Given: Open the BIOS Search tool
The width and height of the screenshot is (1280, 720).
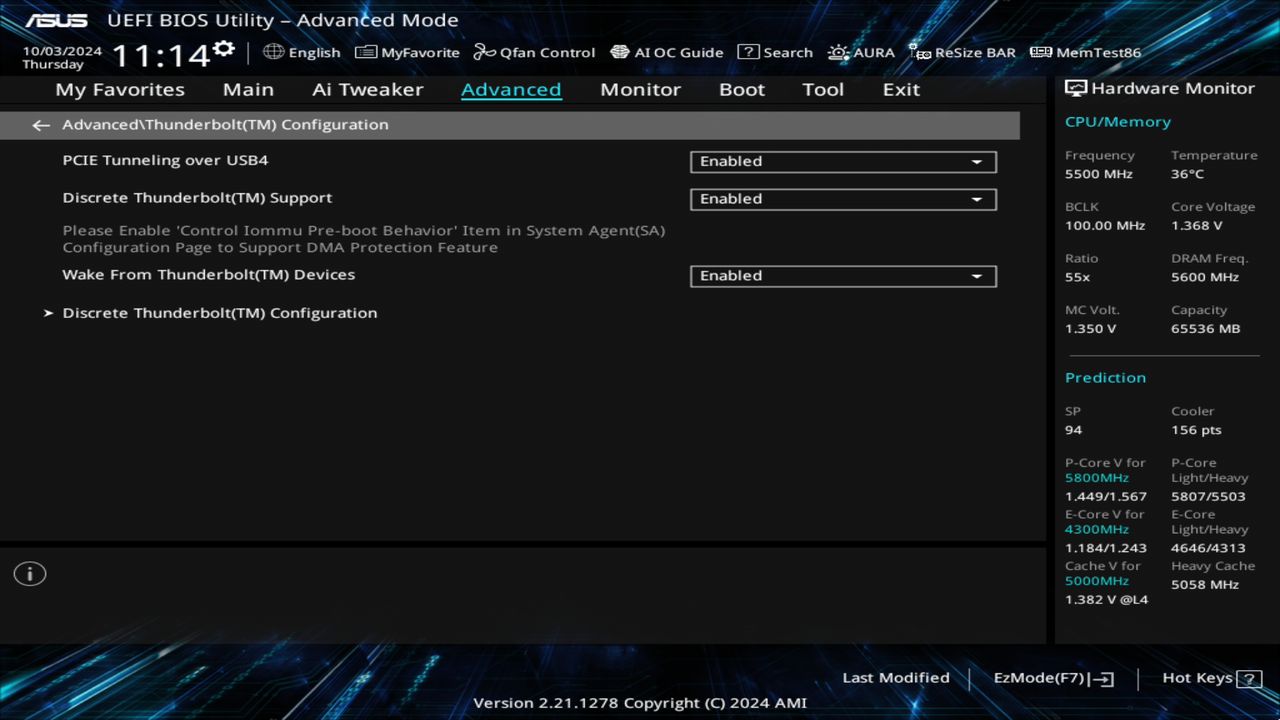Looking at the screenshot, I should coord(775,52).
